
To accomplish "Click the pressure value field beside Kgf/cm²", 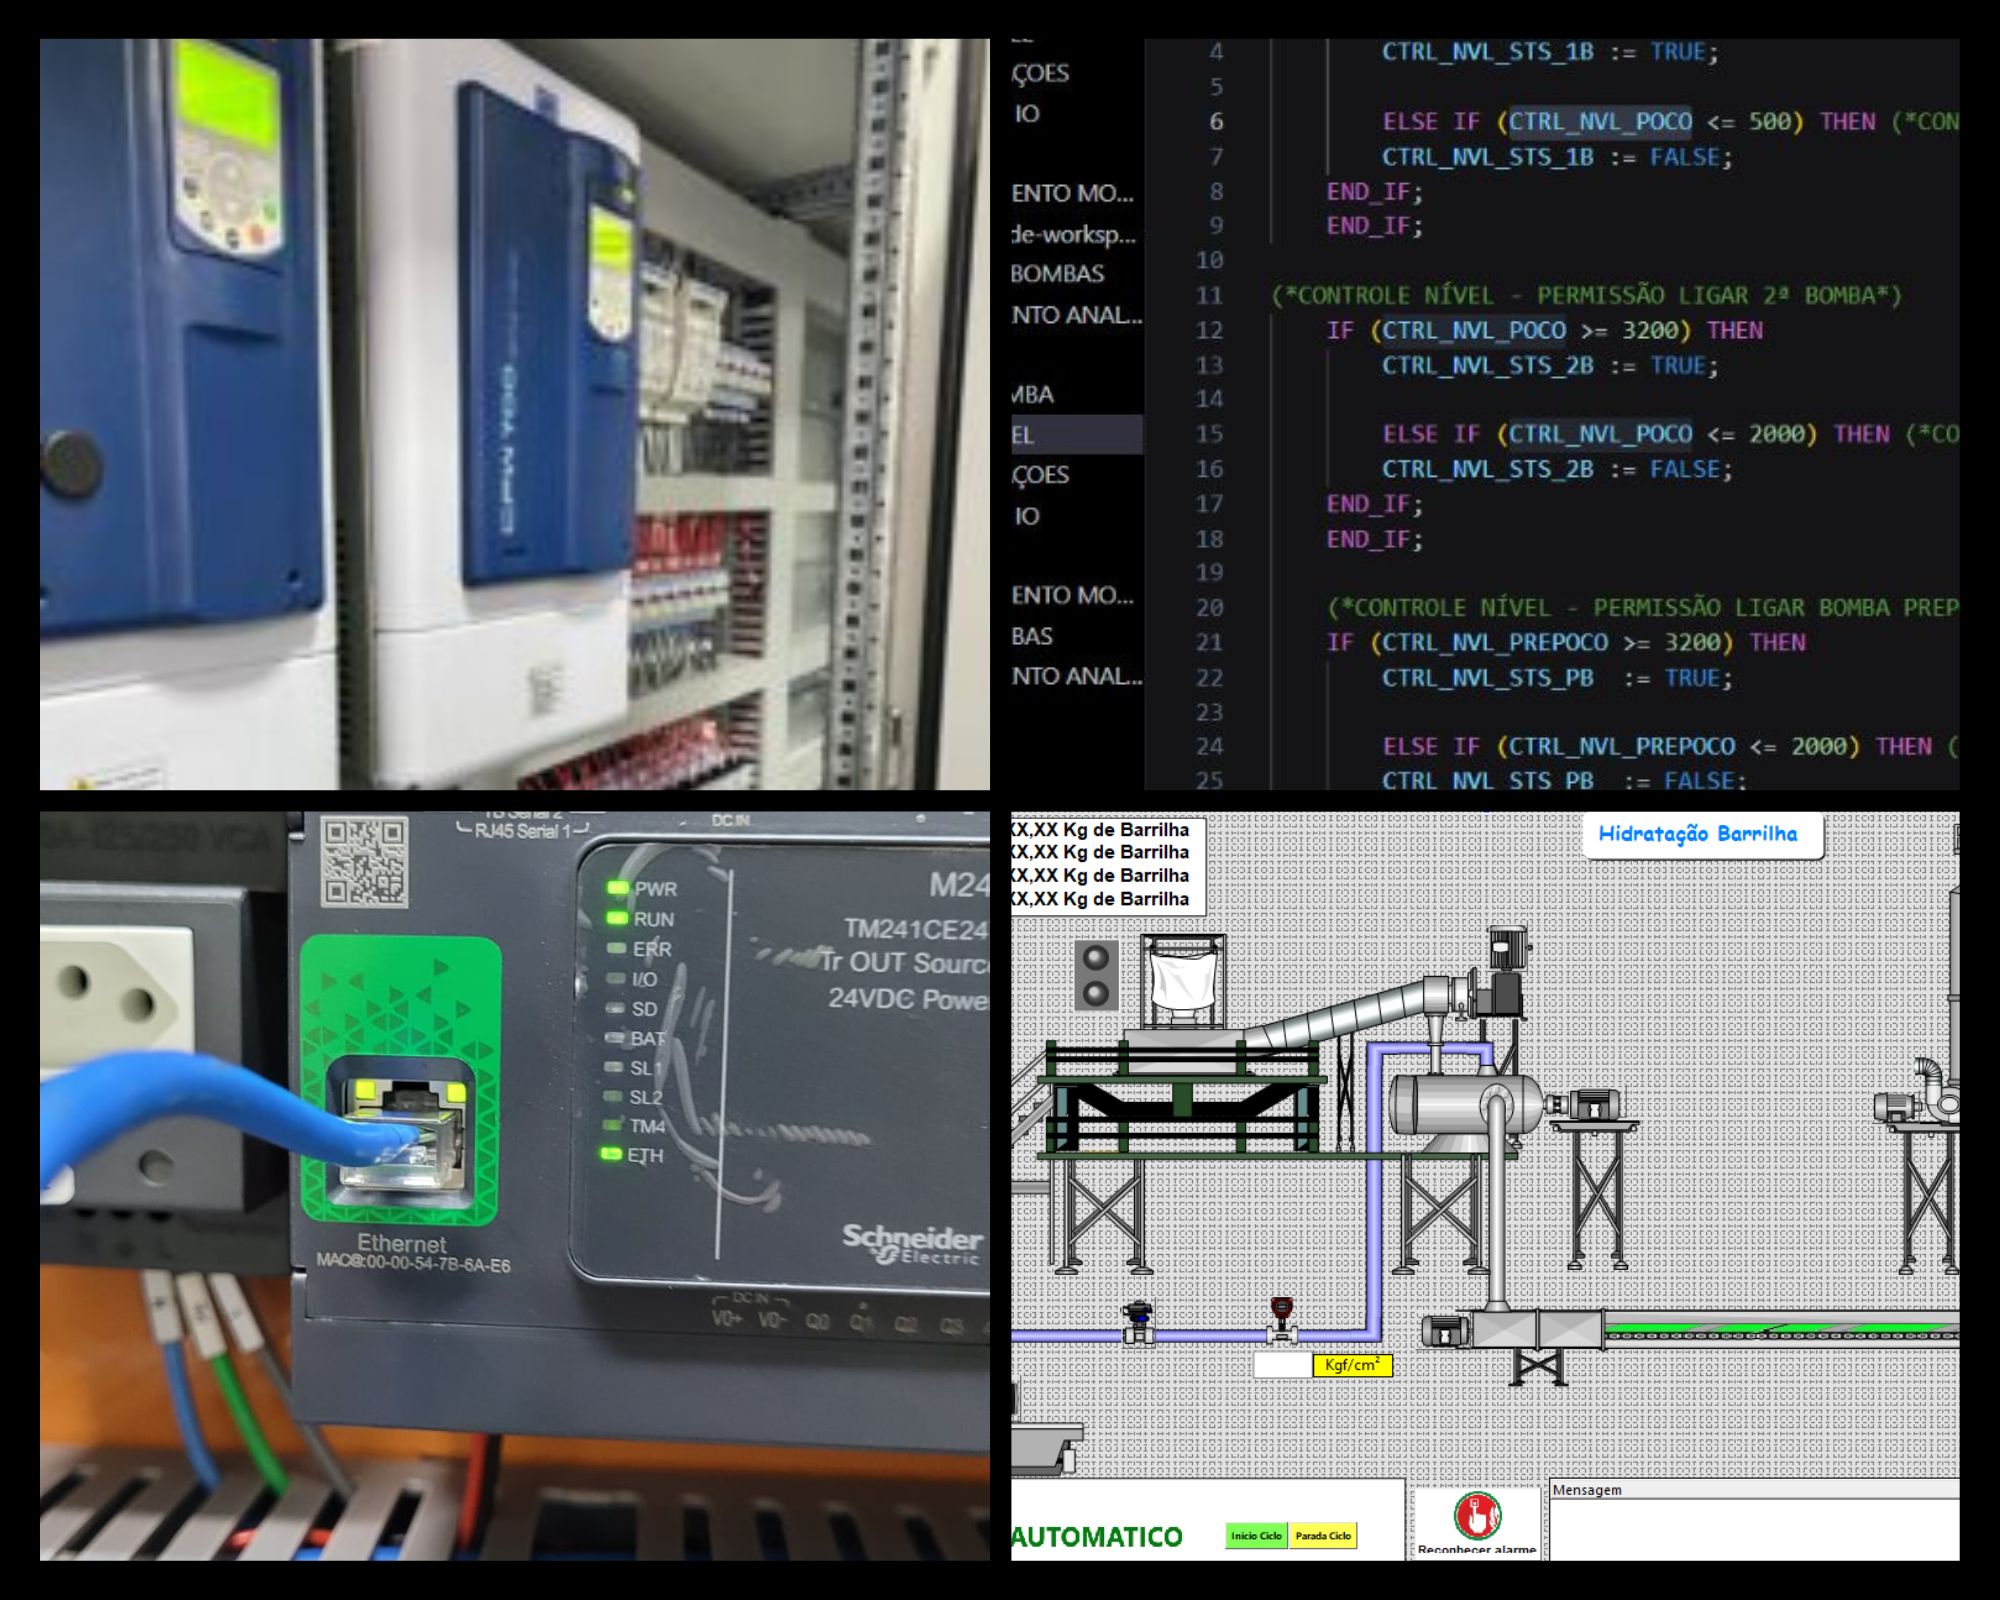I will tap(1283, 1365).
